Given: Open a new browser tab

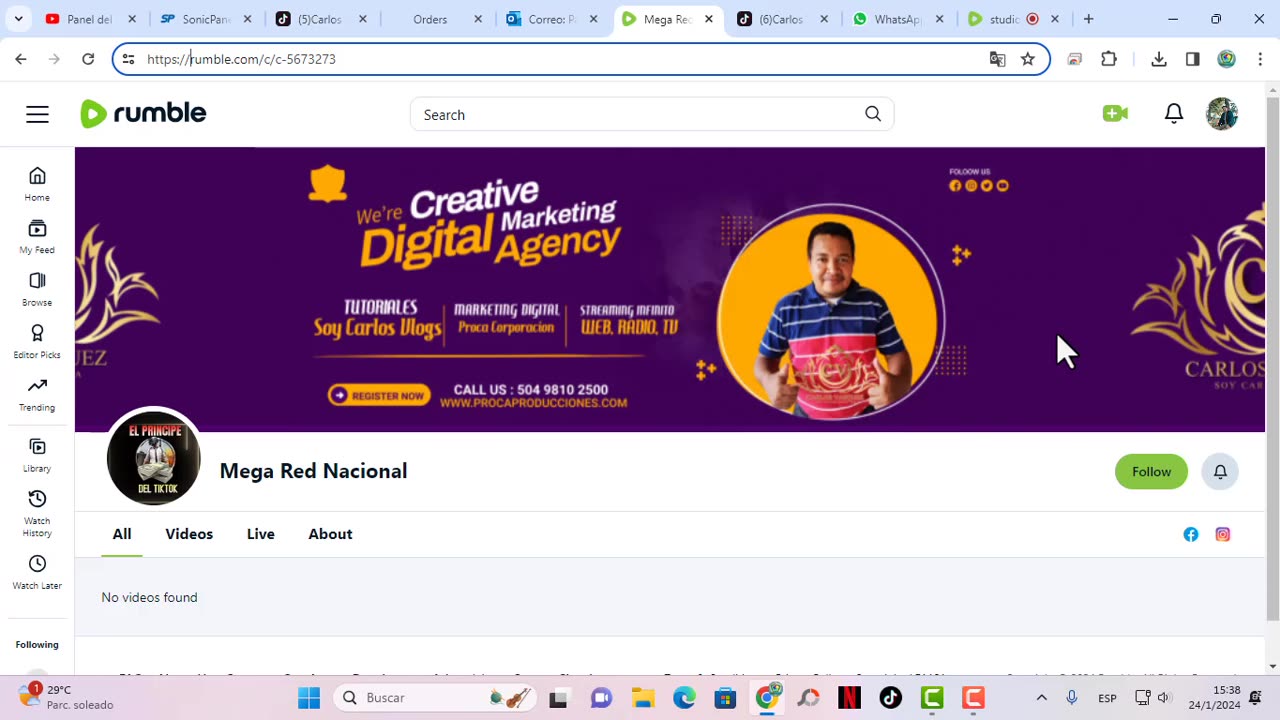Looking at the screenshot, I should click(x=1089, y=19).
